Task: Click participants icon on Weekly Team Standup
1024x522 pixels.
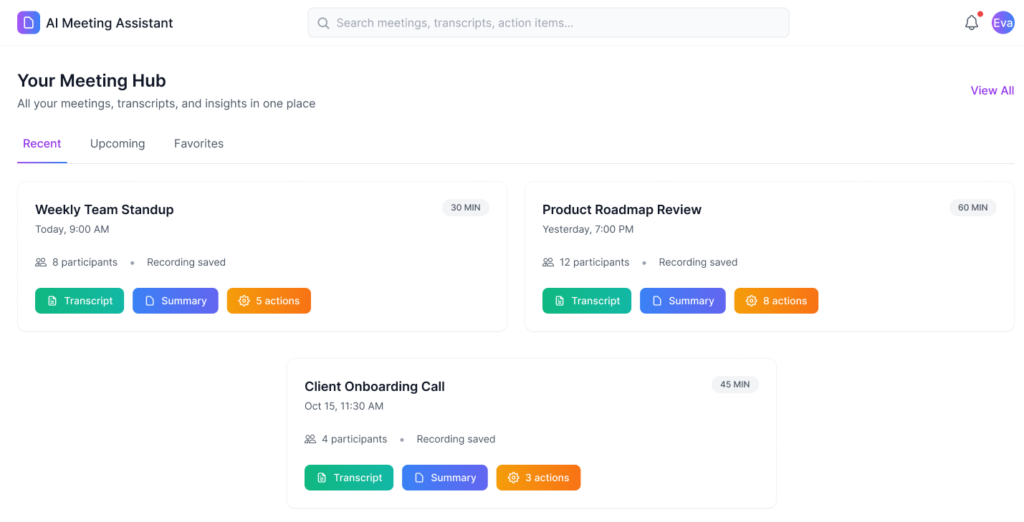Action: 41,262
